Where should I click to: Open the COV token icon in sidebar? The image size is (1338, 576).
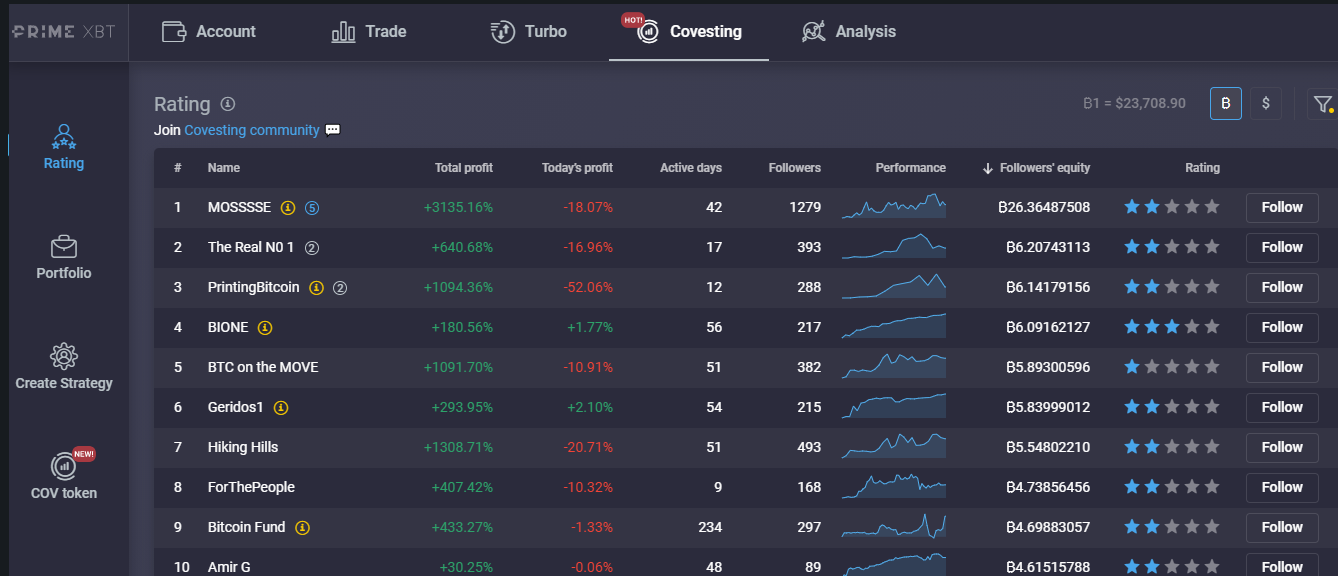pos(64,465)
